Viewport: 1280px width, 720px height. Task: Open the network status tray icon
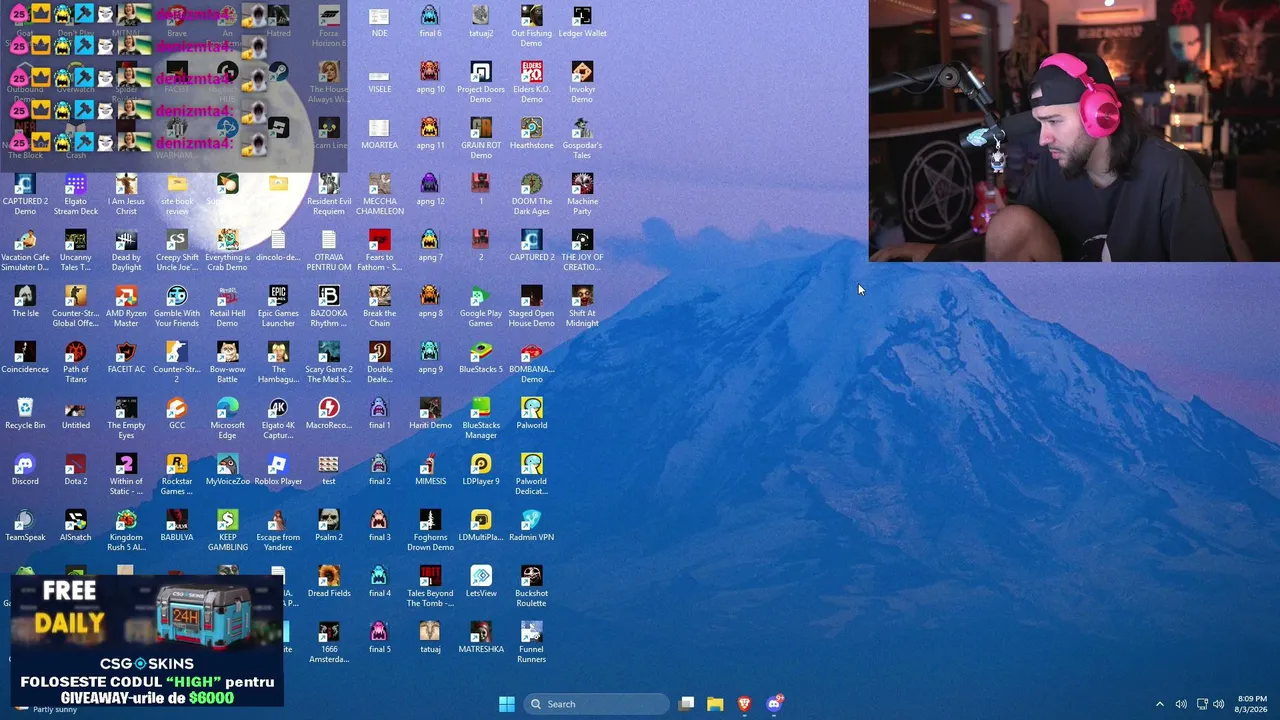[1202, 704]
